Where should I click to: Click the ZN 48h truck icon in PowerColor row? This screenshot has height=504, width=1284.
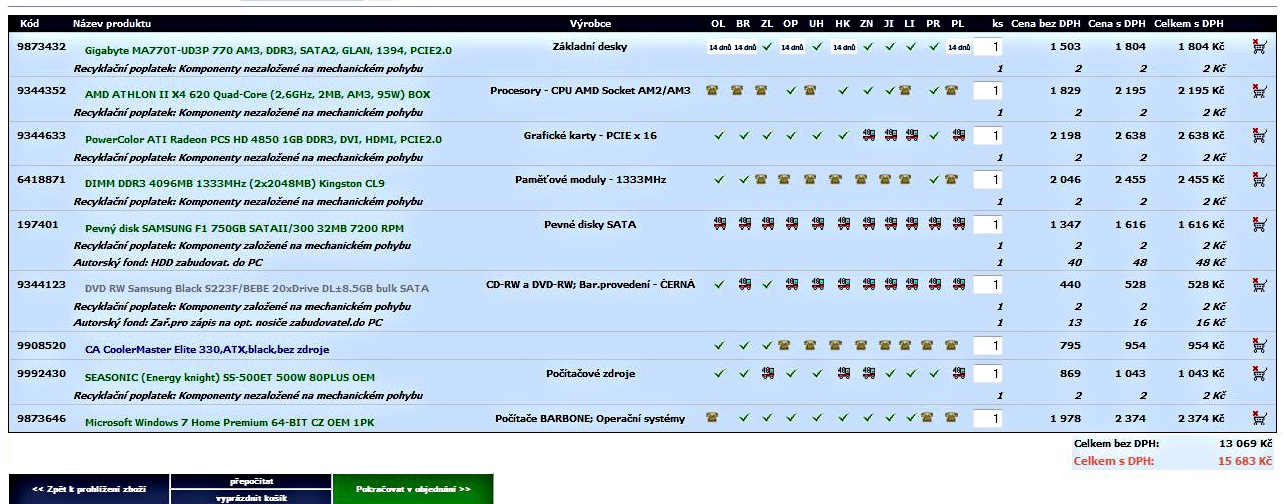tap(868, 135)
